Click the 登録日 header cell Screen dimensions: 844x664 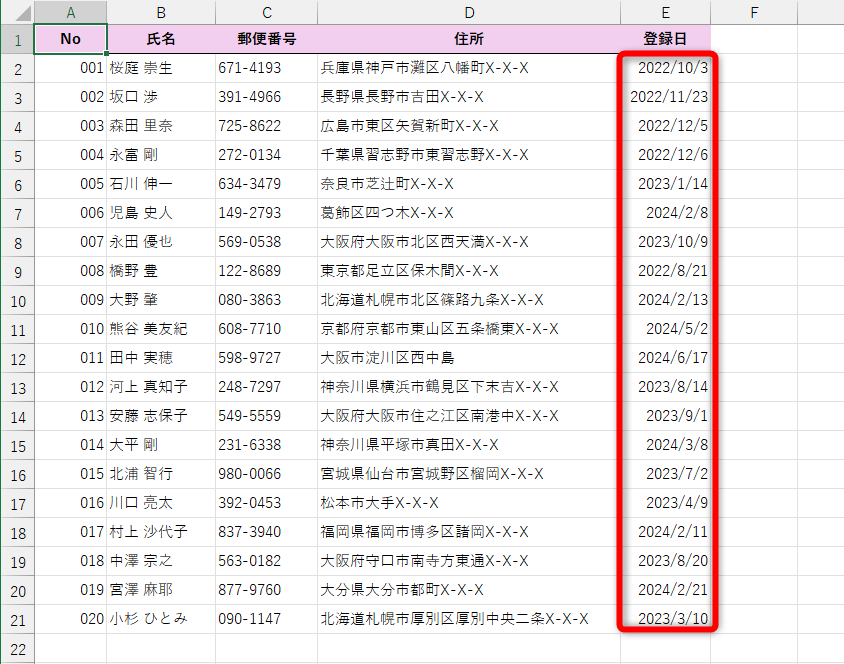(x=665, y=38)
